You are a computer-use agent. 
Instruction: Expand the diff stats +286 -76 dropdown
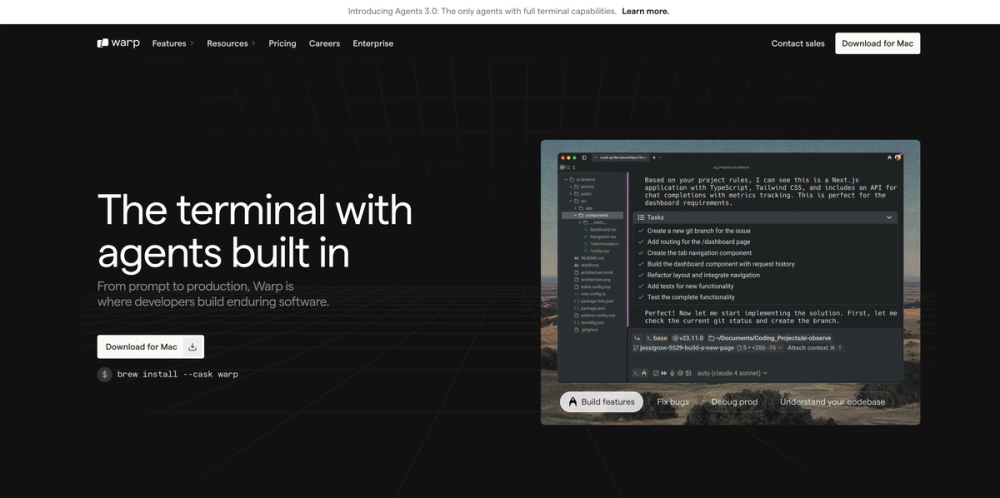780,348
